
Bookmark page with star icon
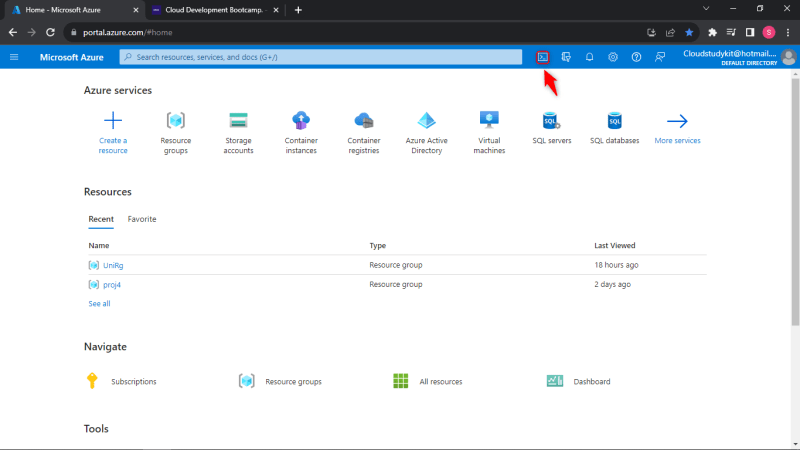coord(689,32)
